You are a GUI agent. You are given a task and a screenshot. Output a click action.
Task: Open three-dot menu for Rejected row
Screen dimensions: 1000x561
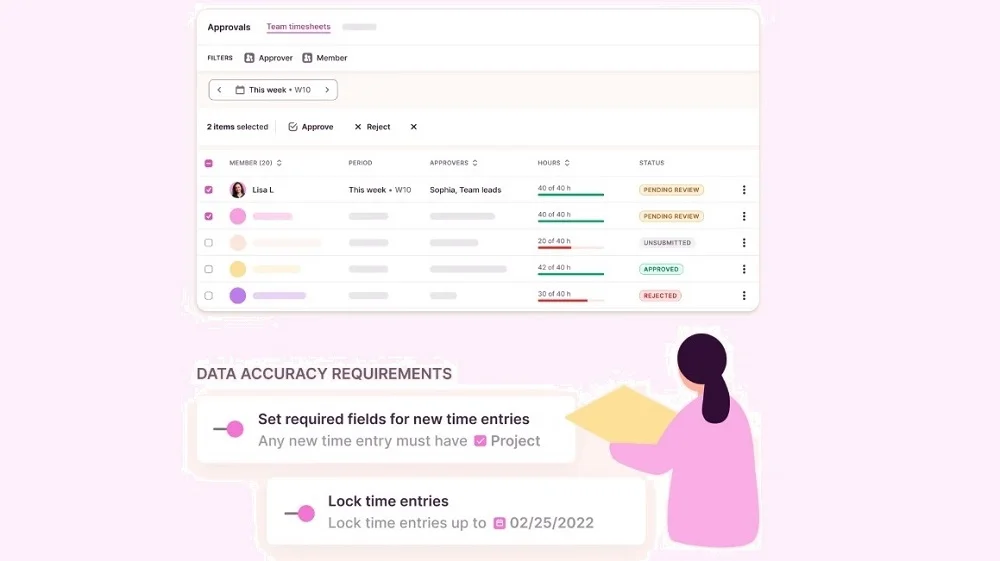point(743,296)
